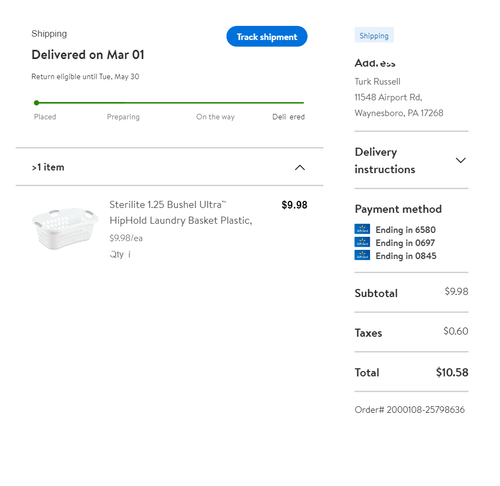
Task: Click the Total amount $10.58
Action: tap(452, 372)
